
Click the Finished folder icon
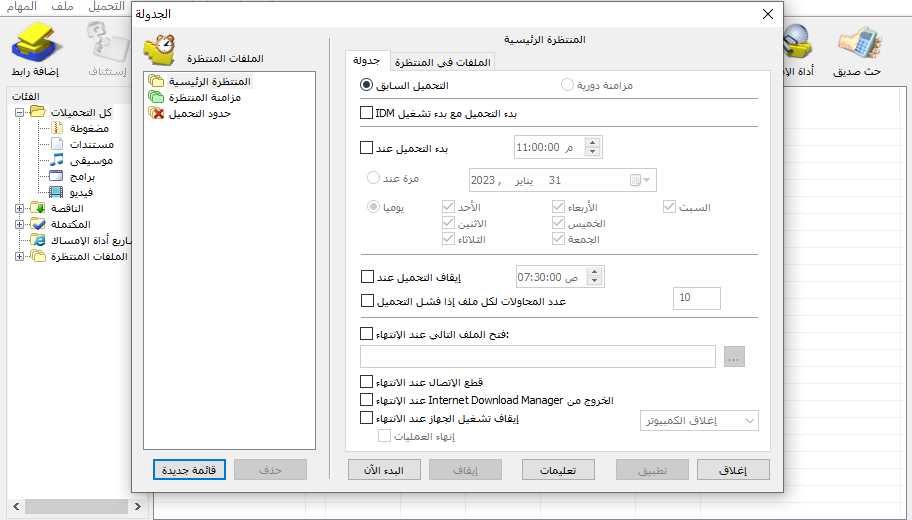pos(38,224)
